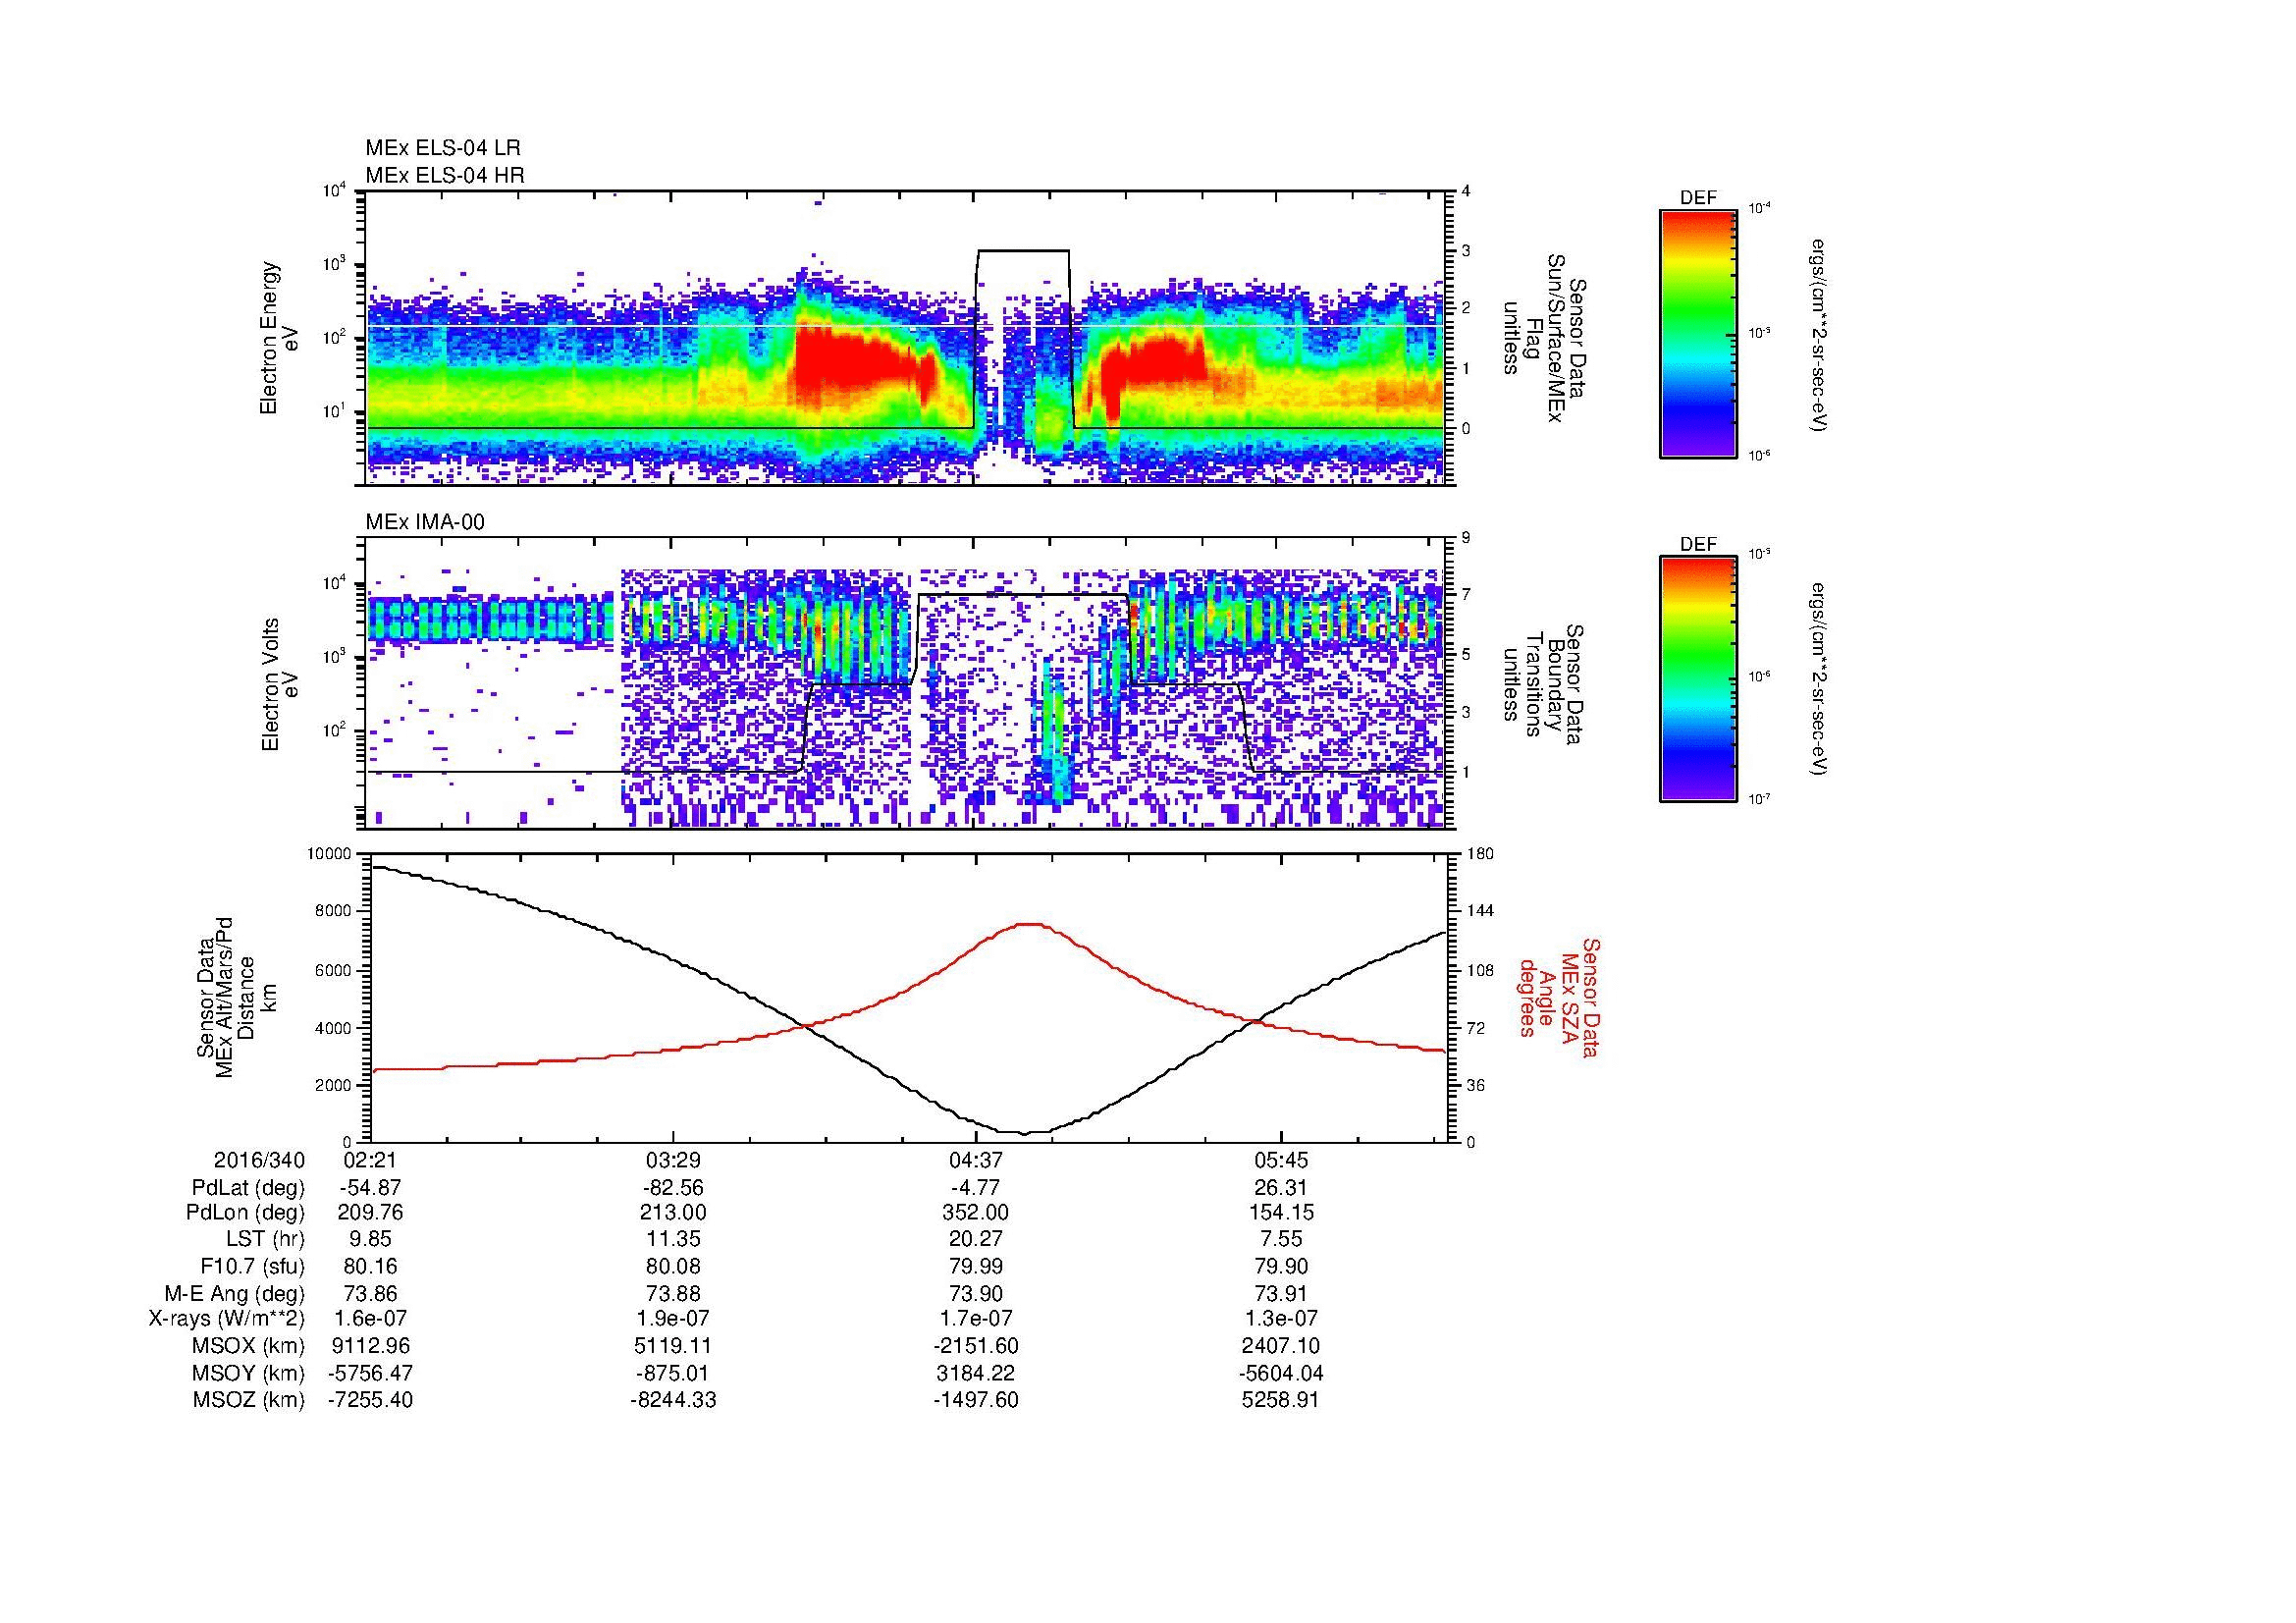Click the 'MEx ELS-04 HR' plot title

point(445,175)
